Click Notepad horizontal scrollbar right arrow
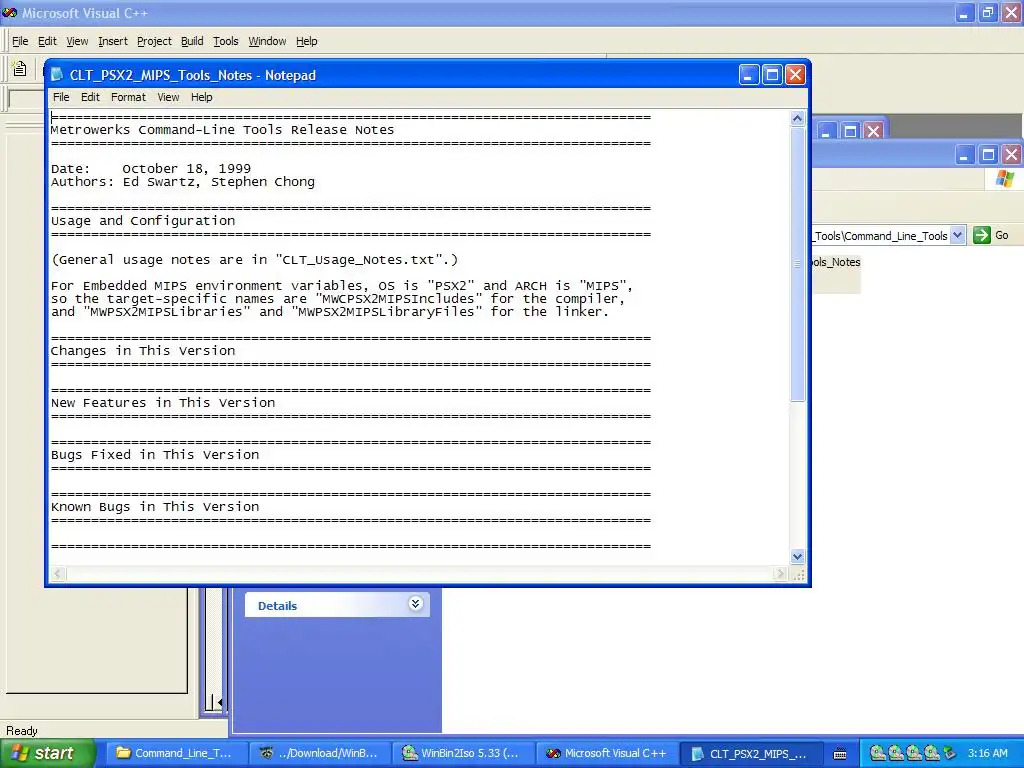This screenshot has height=768, width=1024. [780, 574]
